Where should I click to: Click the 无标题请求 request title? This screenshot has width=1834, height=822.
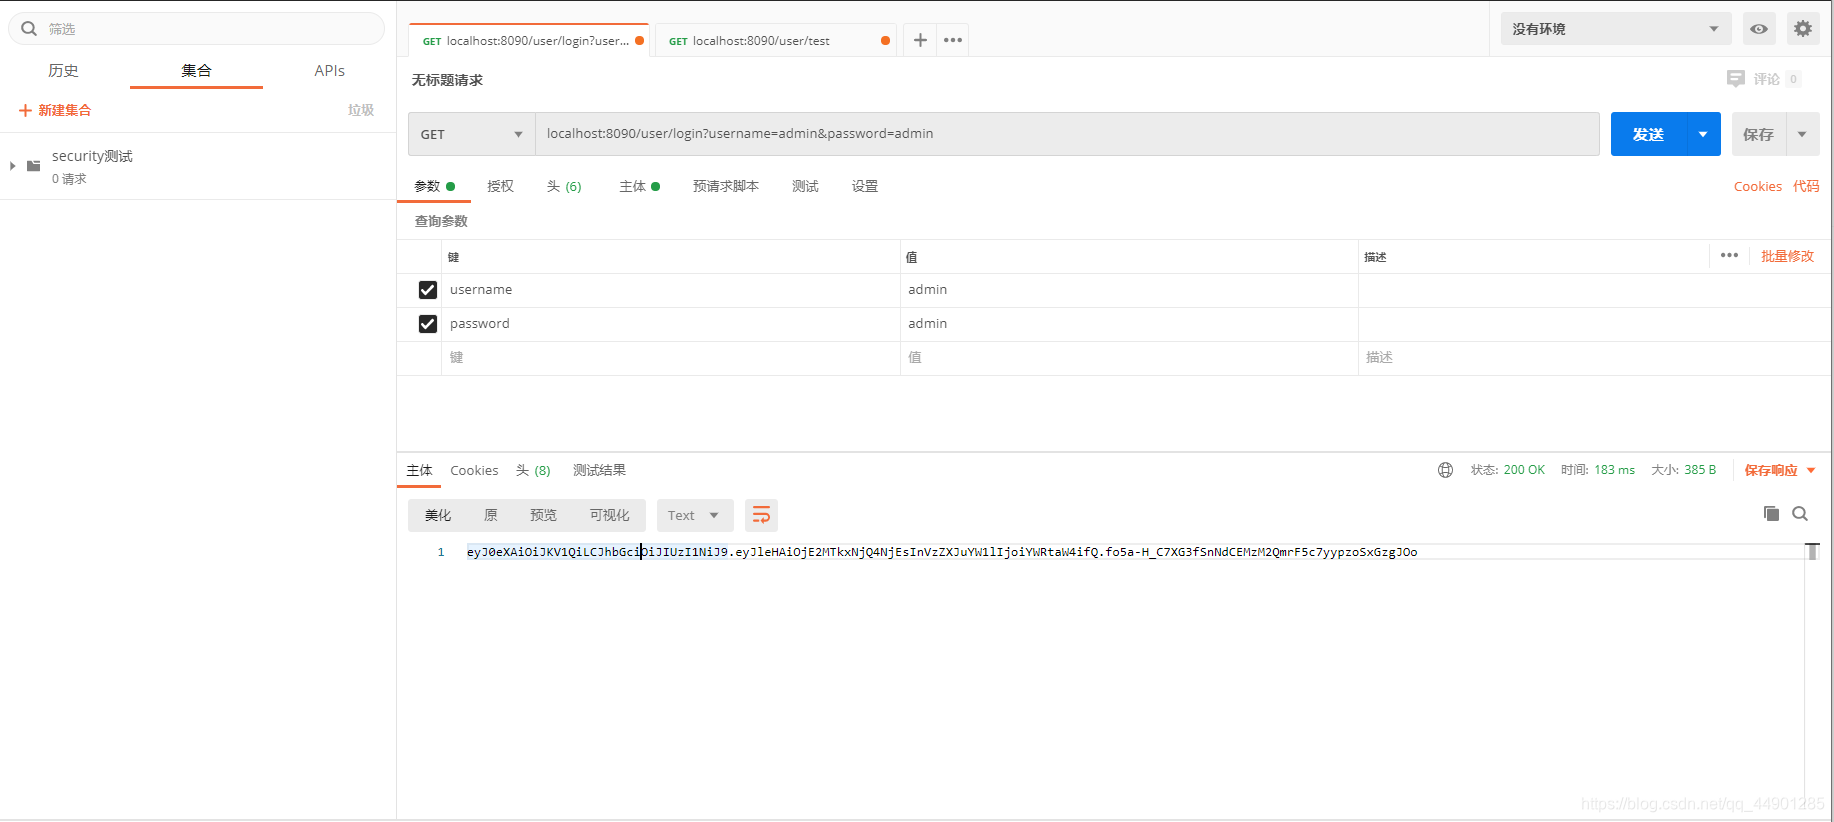tap(447, 80)
